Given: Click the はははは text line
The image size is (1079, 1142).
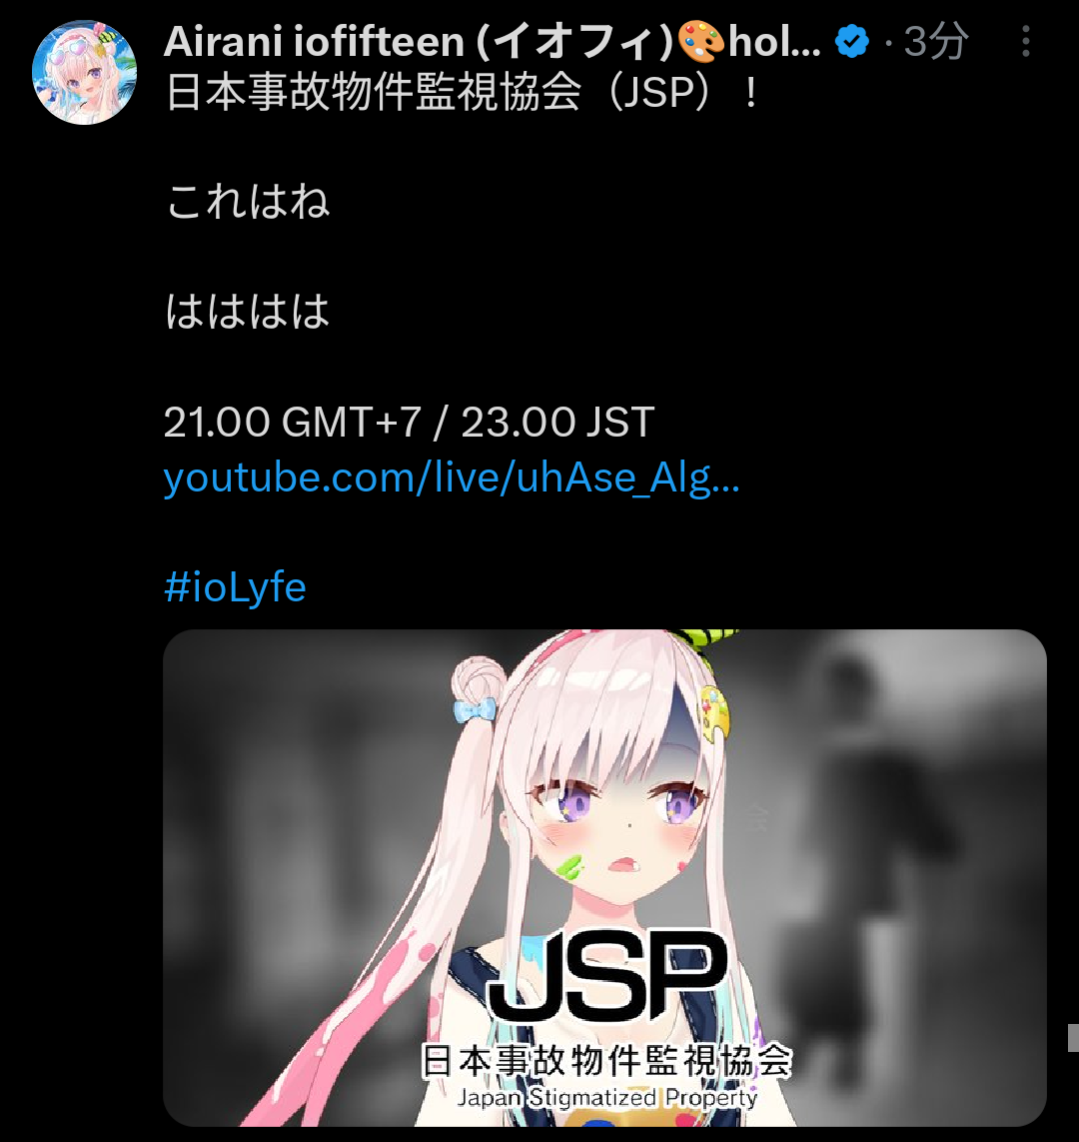Looking at the screenshot, I should click(x=248, y=312).
